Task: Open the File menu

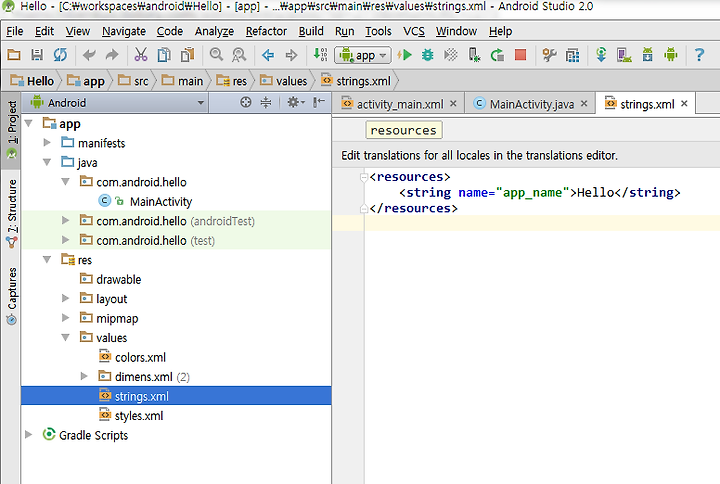Action: coord(15,31)
